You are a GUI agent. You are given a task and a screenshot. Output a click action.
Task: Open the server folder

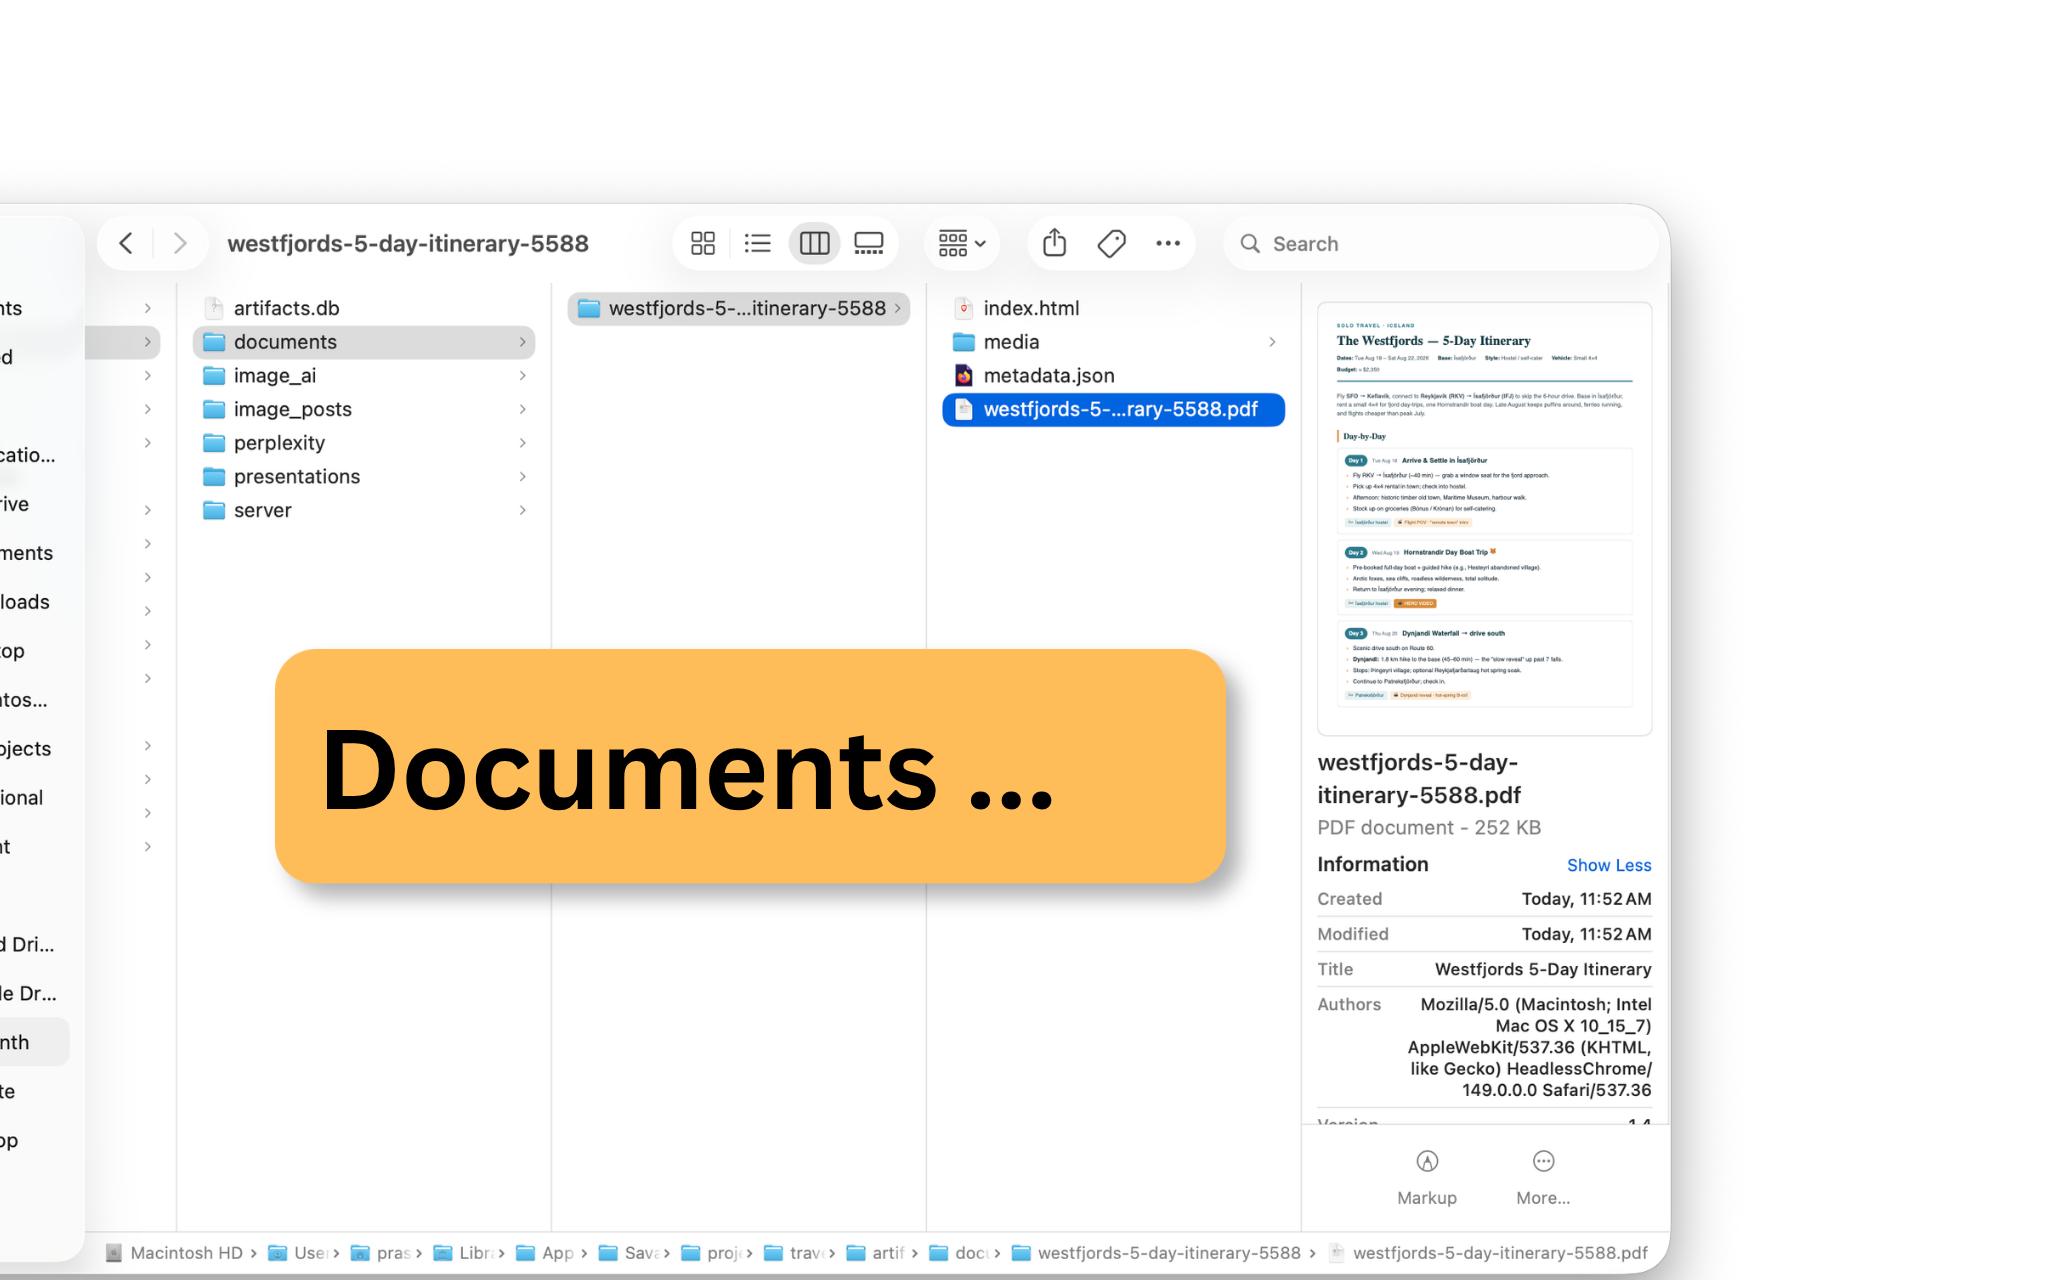click(364, 510)
